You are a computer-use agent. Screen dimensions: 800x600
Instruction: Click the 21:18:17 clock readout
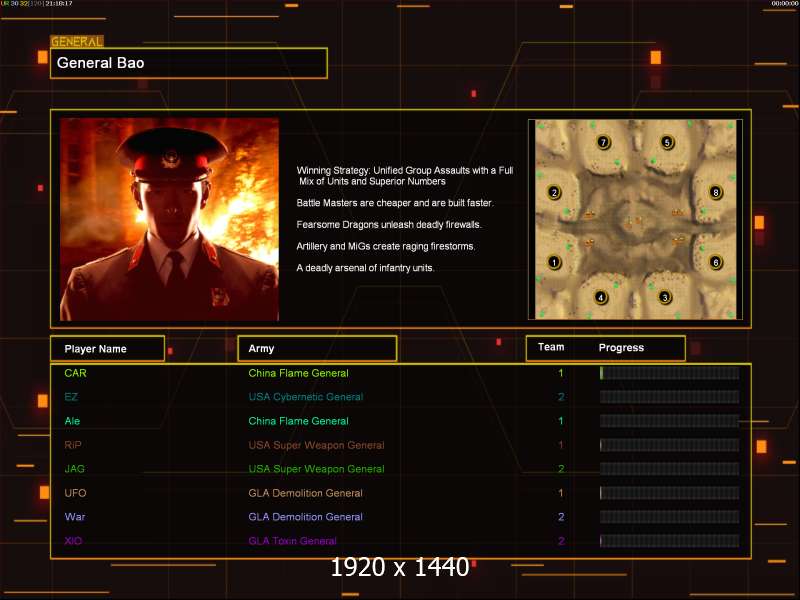[59, 4]
